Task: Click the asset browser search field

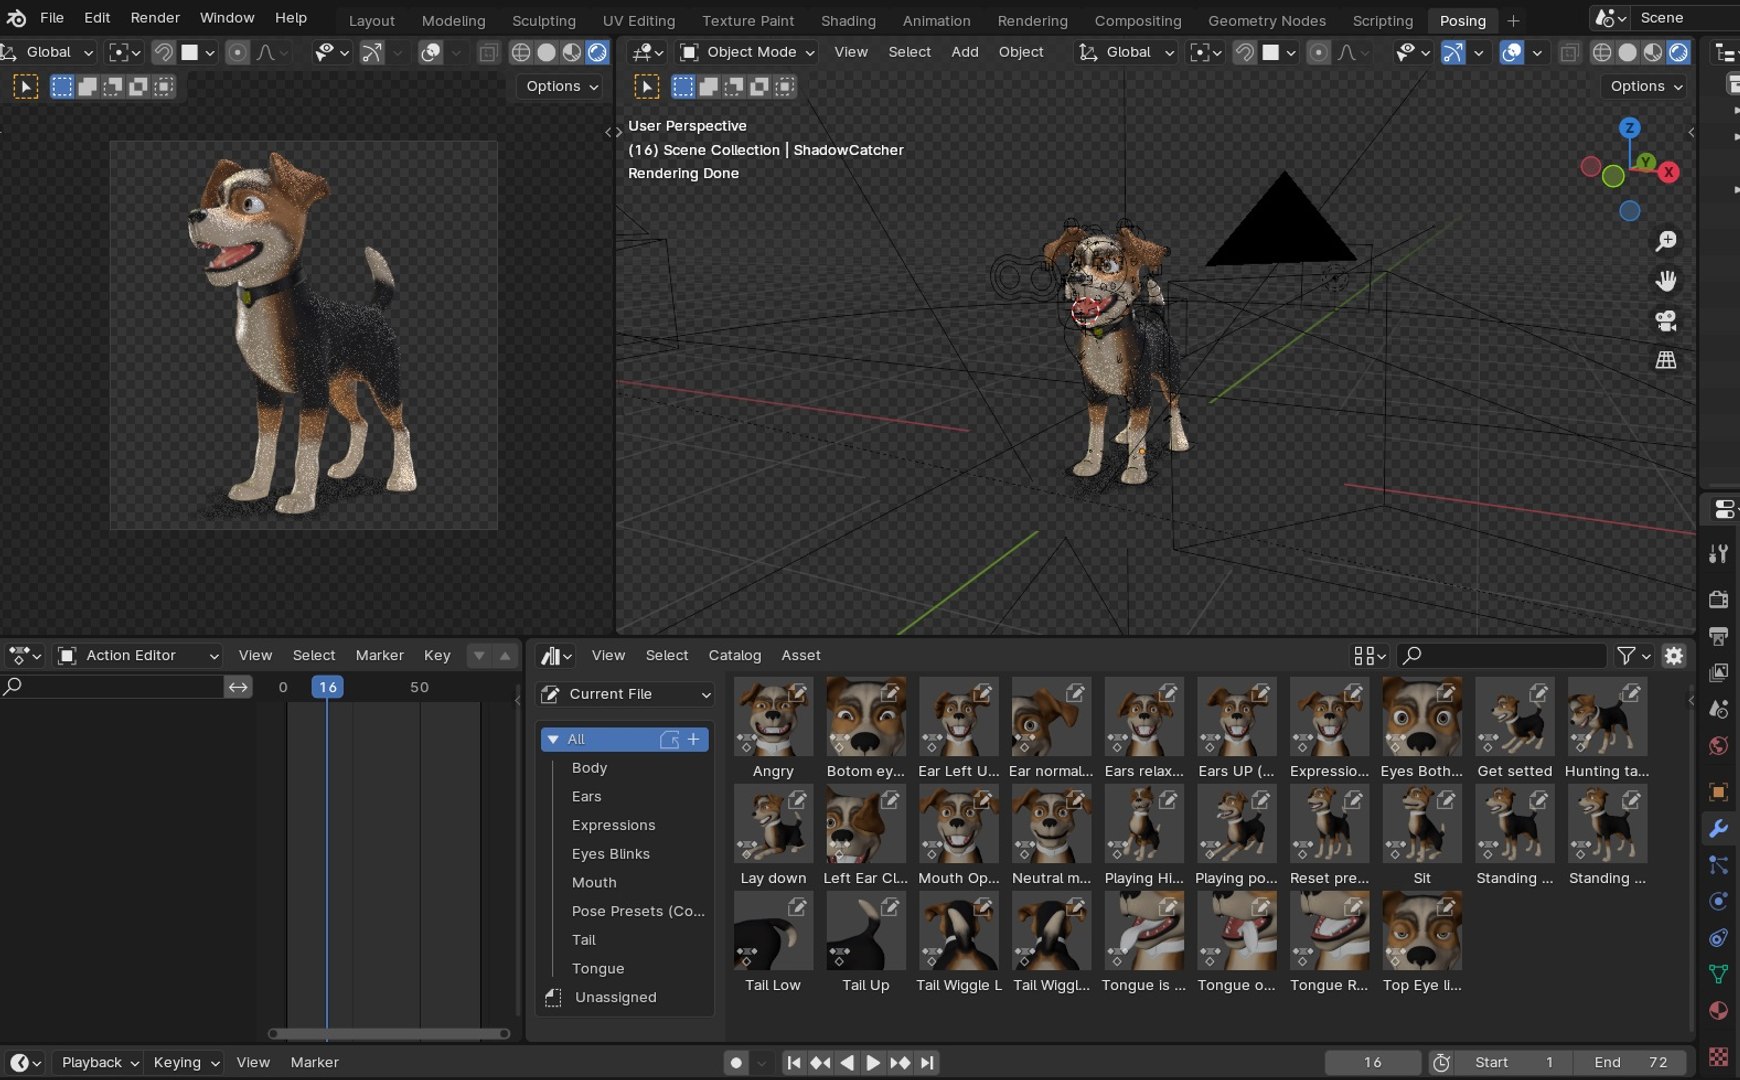Action: [x=1501, y=655]
